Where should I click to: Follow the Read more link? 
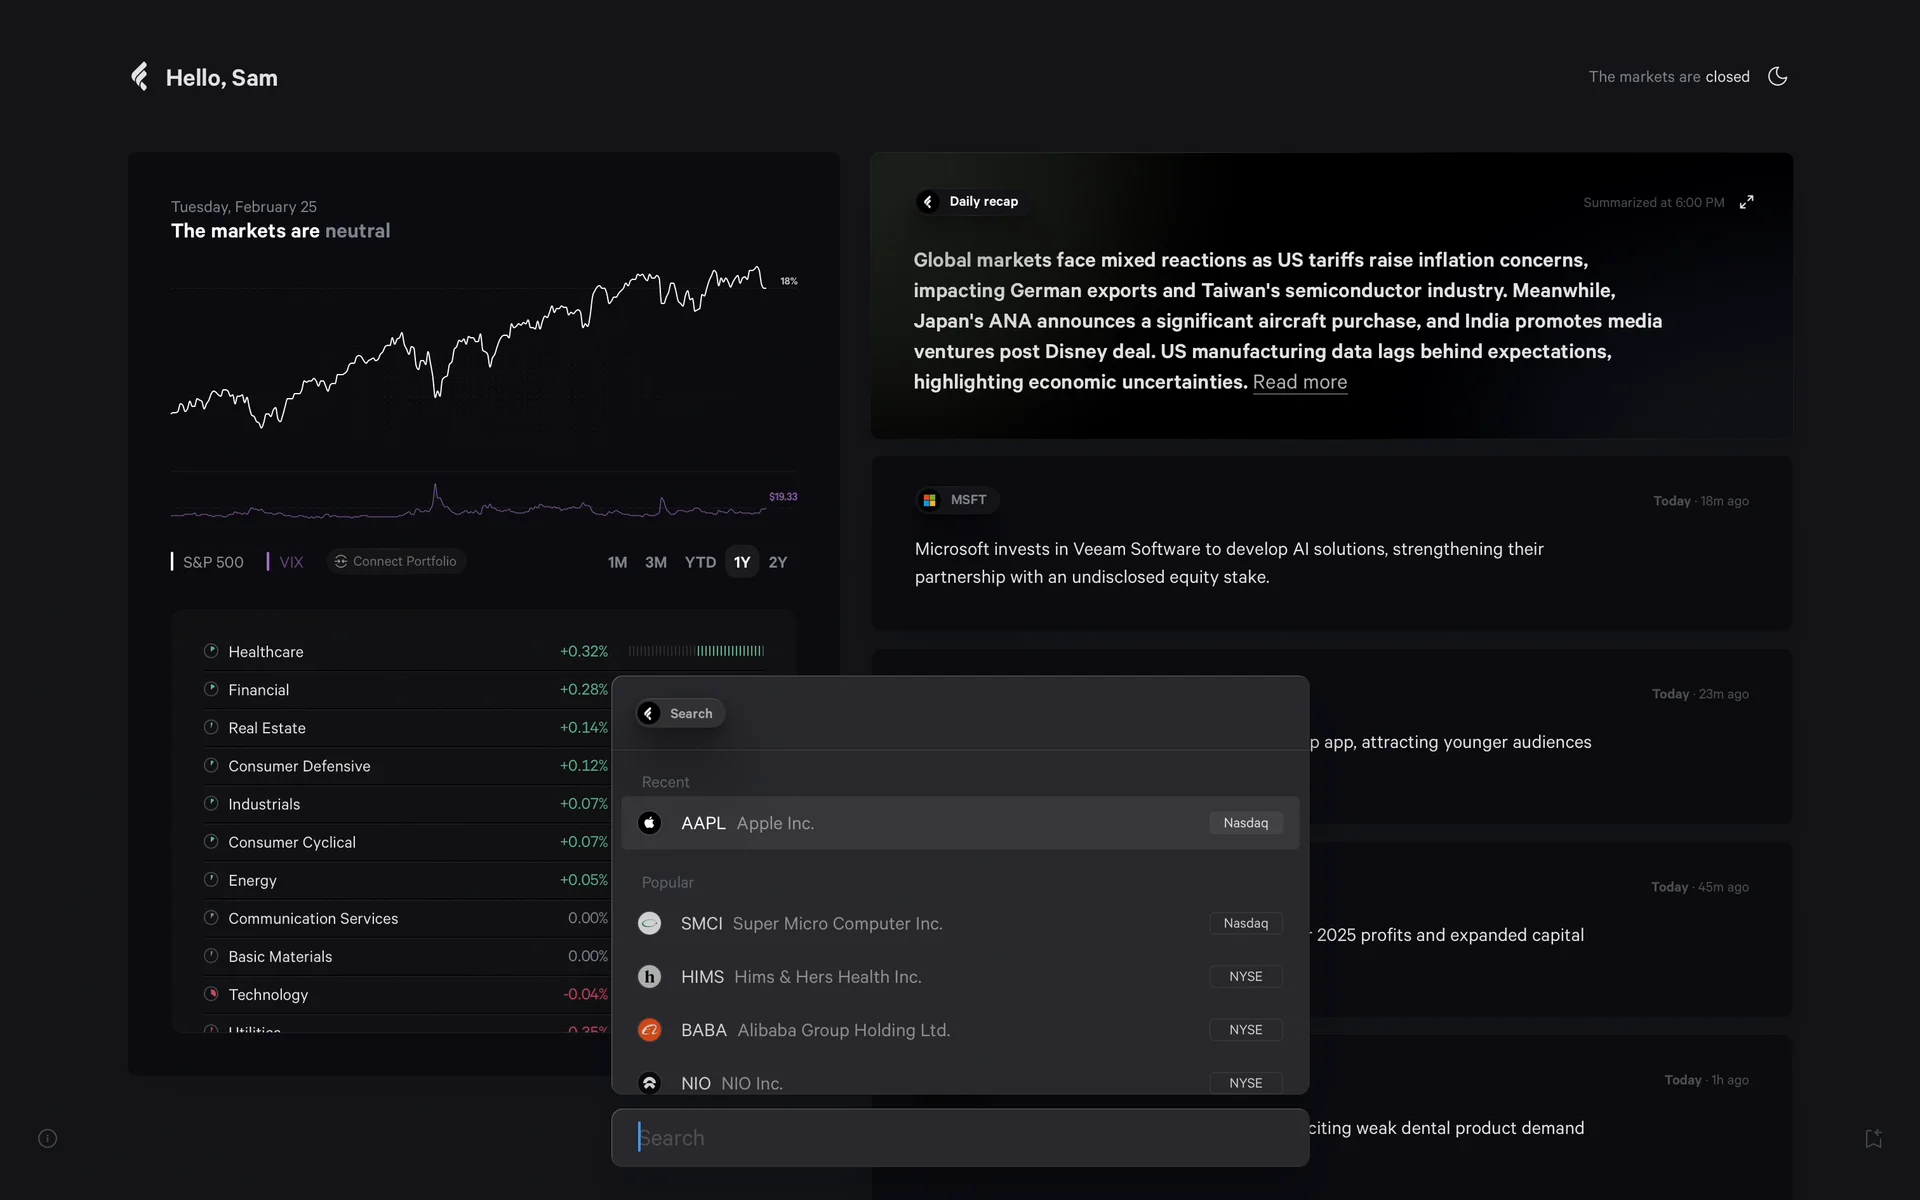click(1299, 382)
